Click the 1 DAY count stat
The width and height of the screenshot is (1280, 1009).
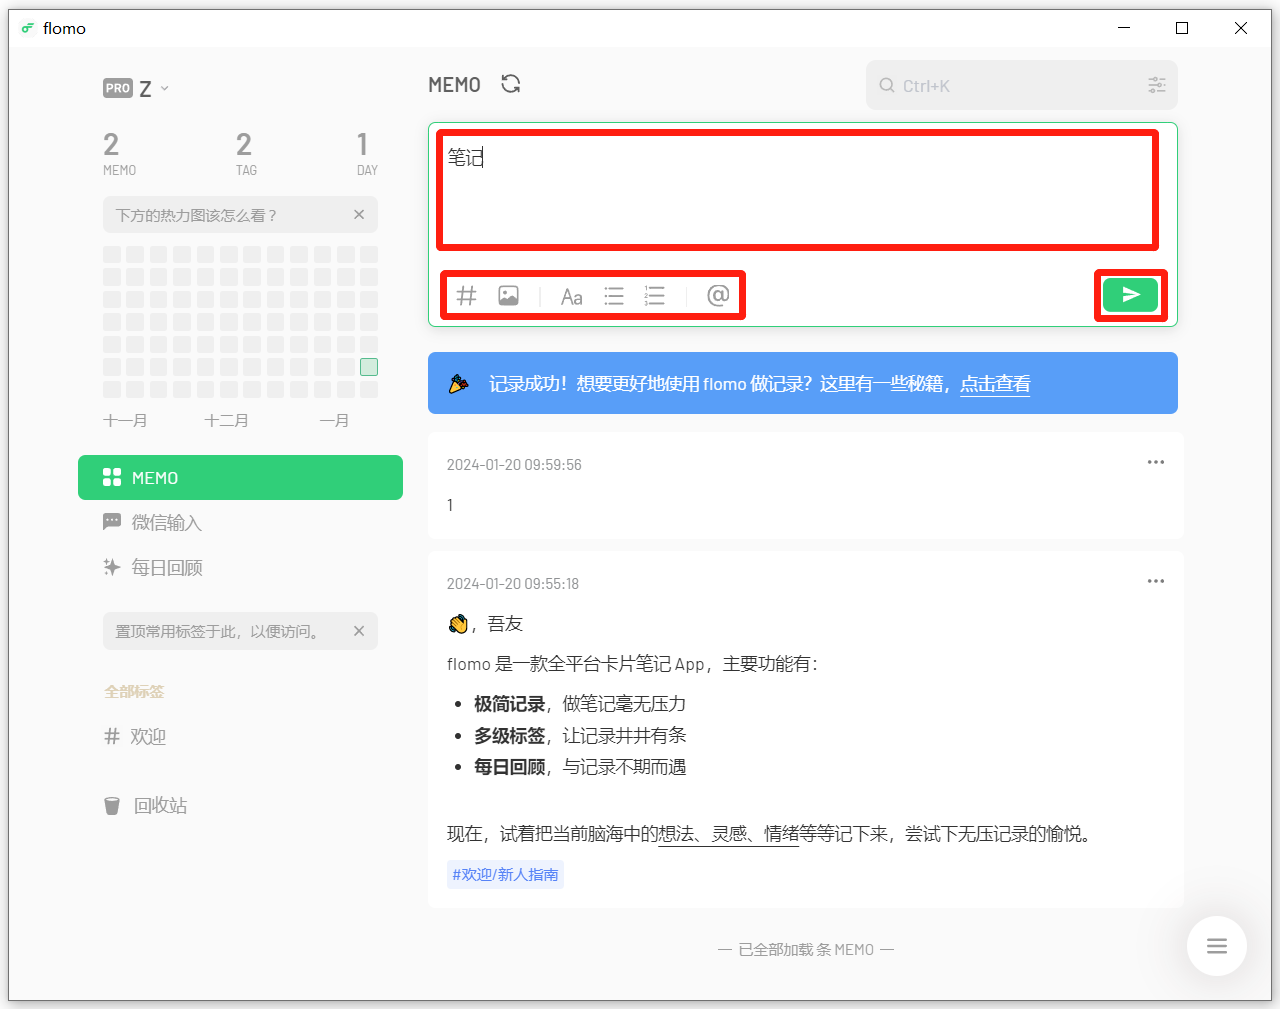tap(367, 153)
